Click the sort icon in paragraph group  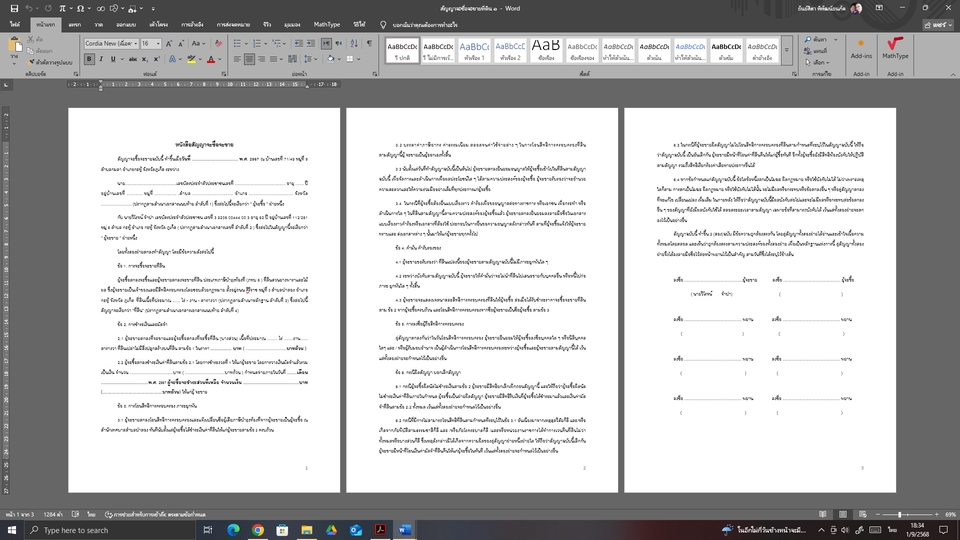point(354,44)
